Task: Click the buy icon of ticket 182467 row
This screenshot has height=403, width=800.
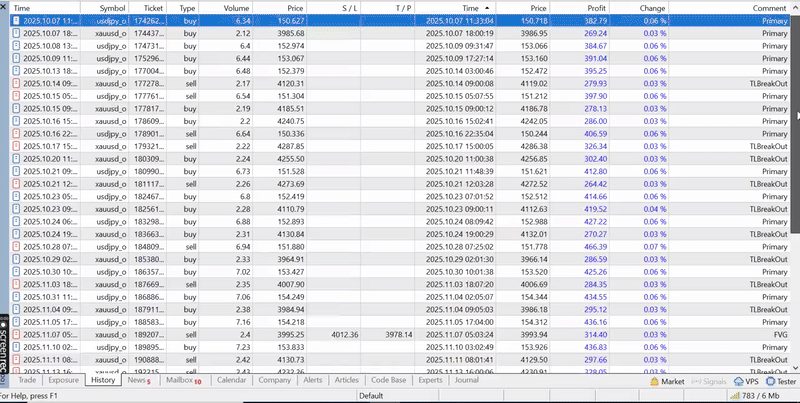Action: tap(16, 196)
